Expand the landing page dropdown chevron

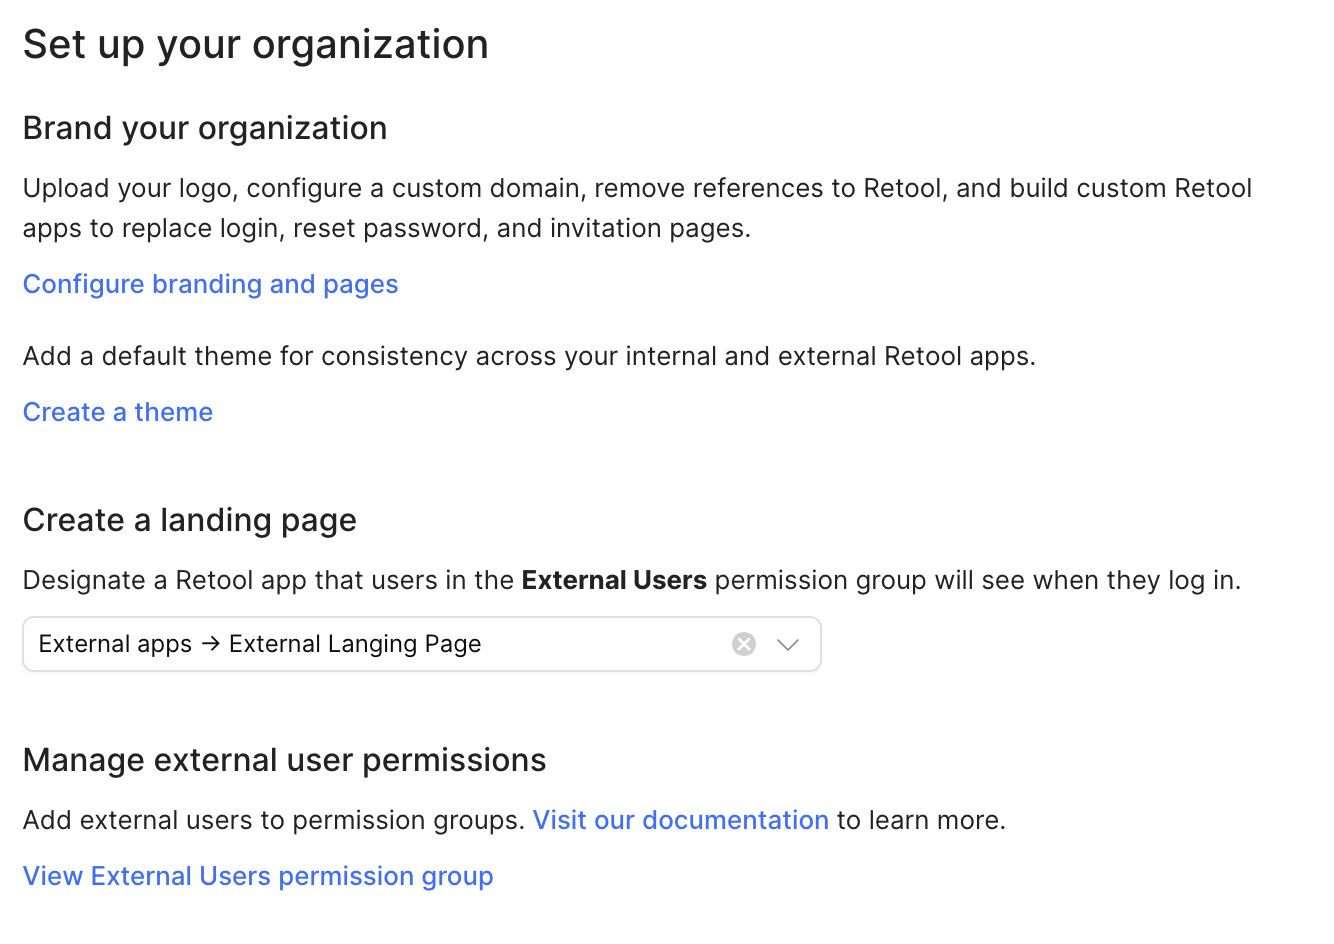point(788,644)
